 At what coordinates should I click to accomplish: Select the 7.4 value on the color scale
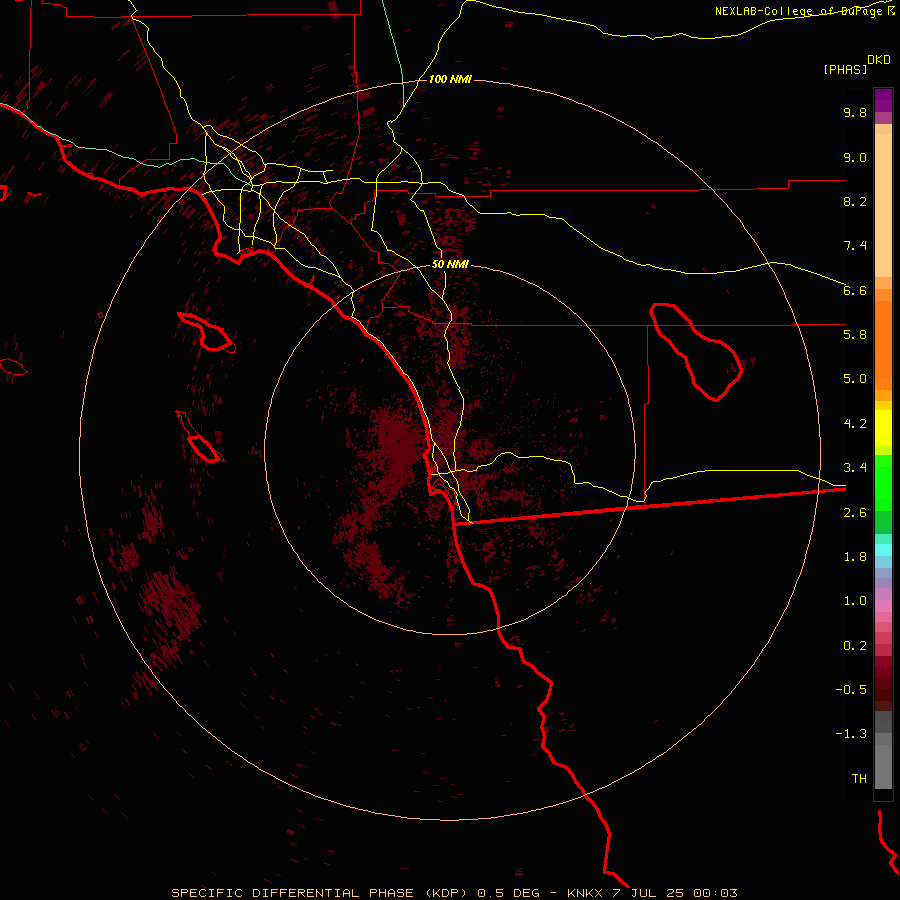(x=855, y=246)
